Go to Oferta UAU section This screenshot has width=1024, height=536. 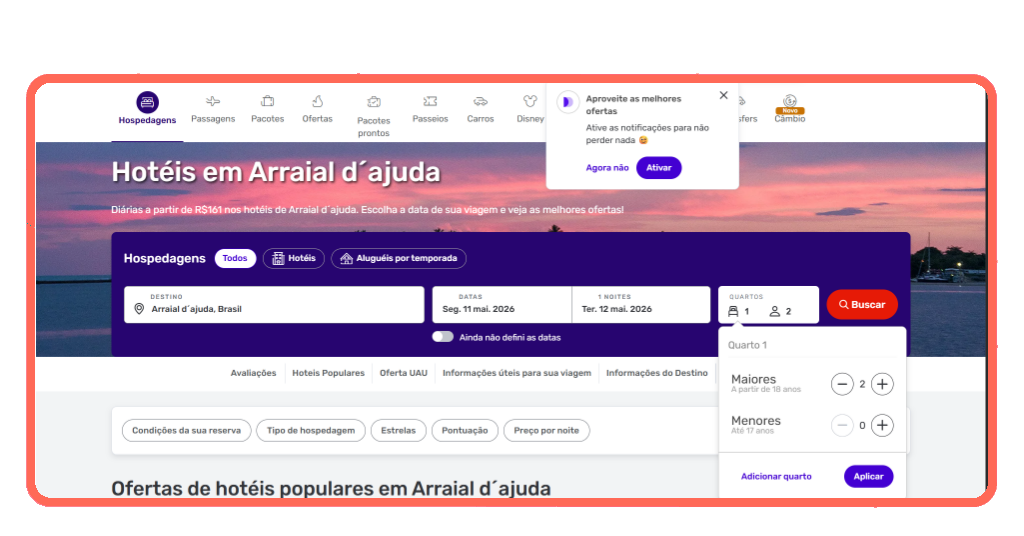point(404,373)
